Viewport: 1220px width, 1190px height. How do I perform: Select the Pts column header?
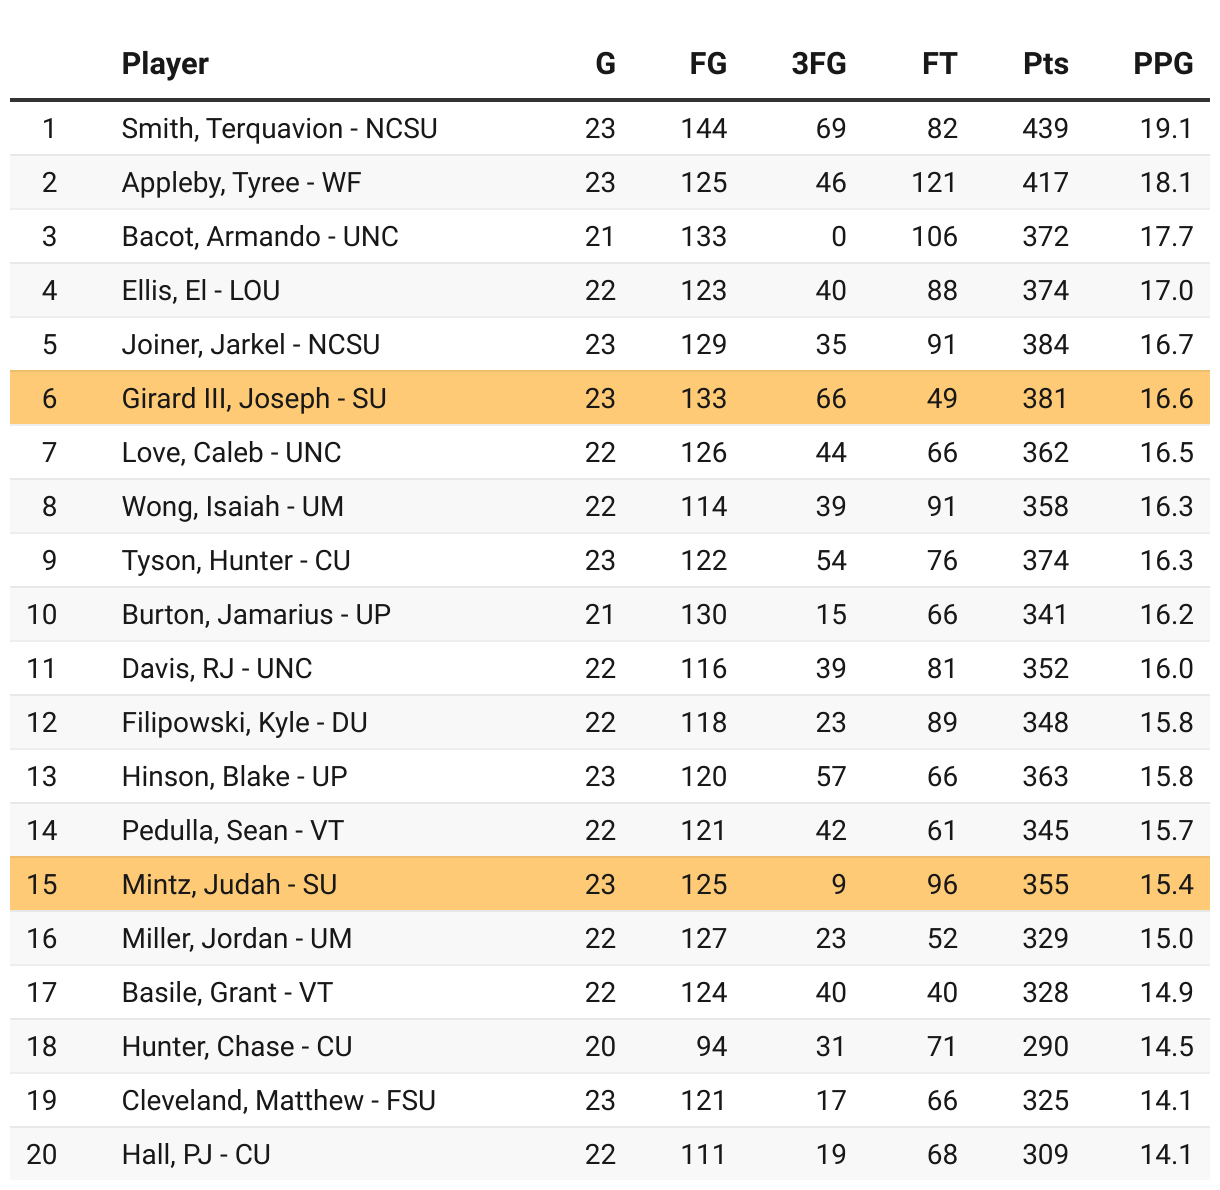pyautogui.click(x=1046, y=64)
